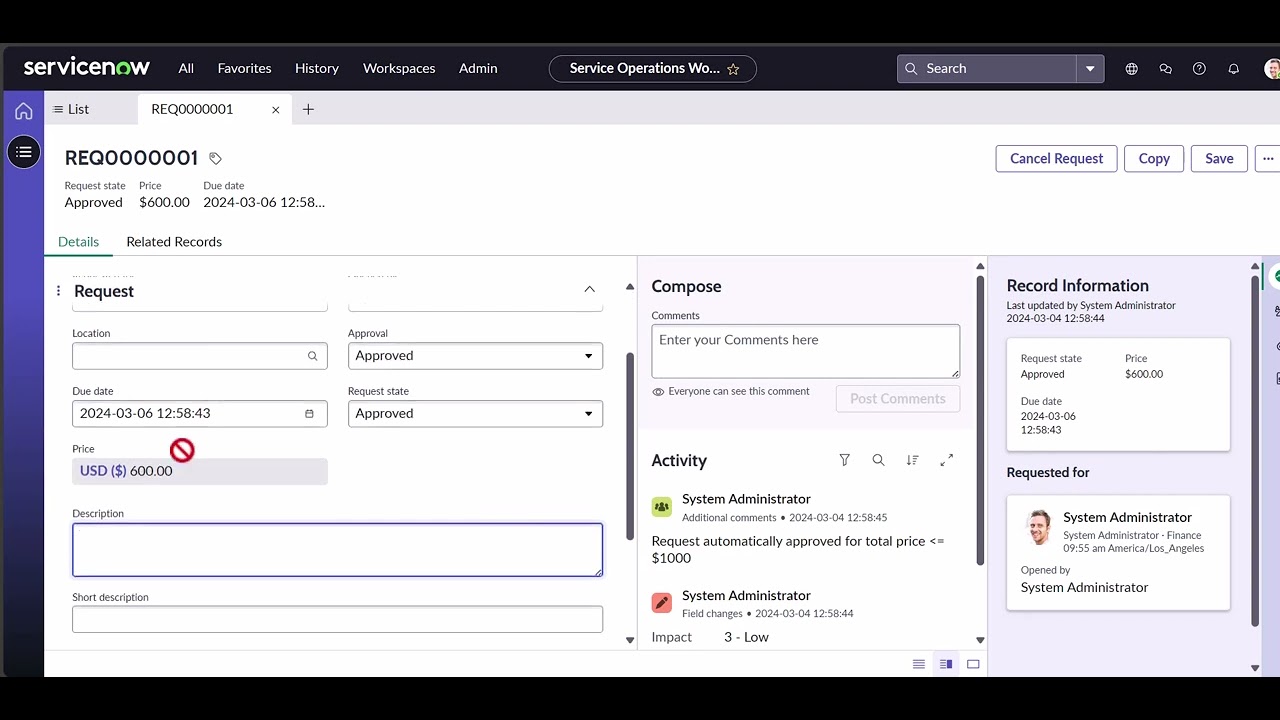
Task: Click the form panel scrollbar thumb
Action: click(630, 445)
